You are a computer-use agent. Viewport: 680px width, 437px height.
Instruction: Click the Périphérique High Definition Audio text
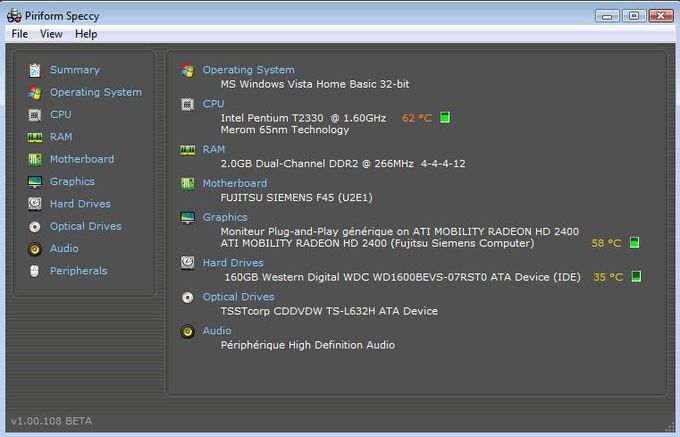(307, 345)
